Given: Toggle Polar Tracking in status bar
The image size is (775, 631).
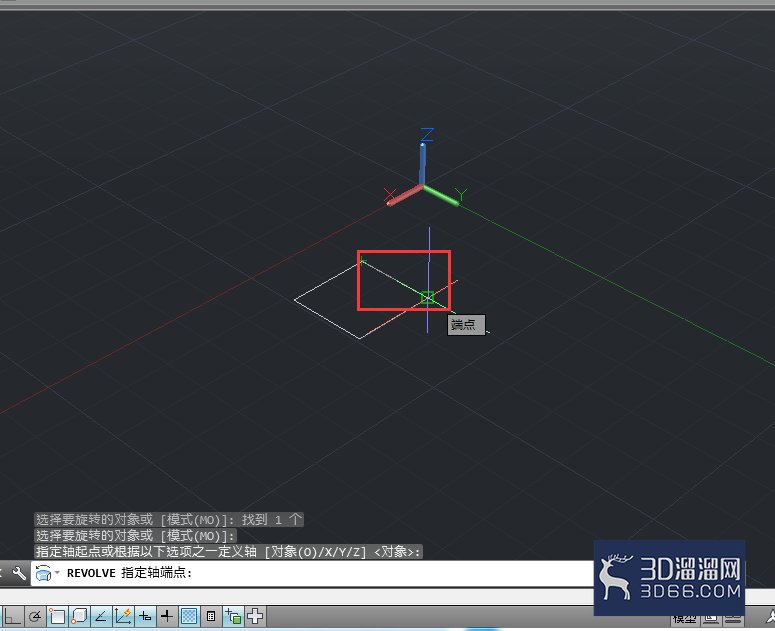Looking at the screenshot, I should [35, 616].
